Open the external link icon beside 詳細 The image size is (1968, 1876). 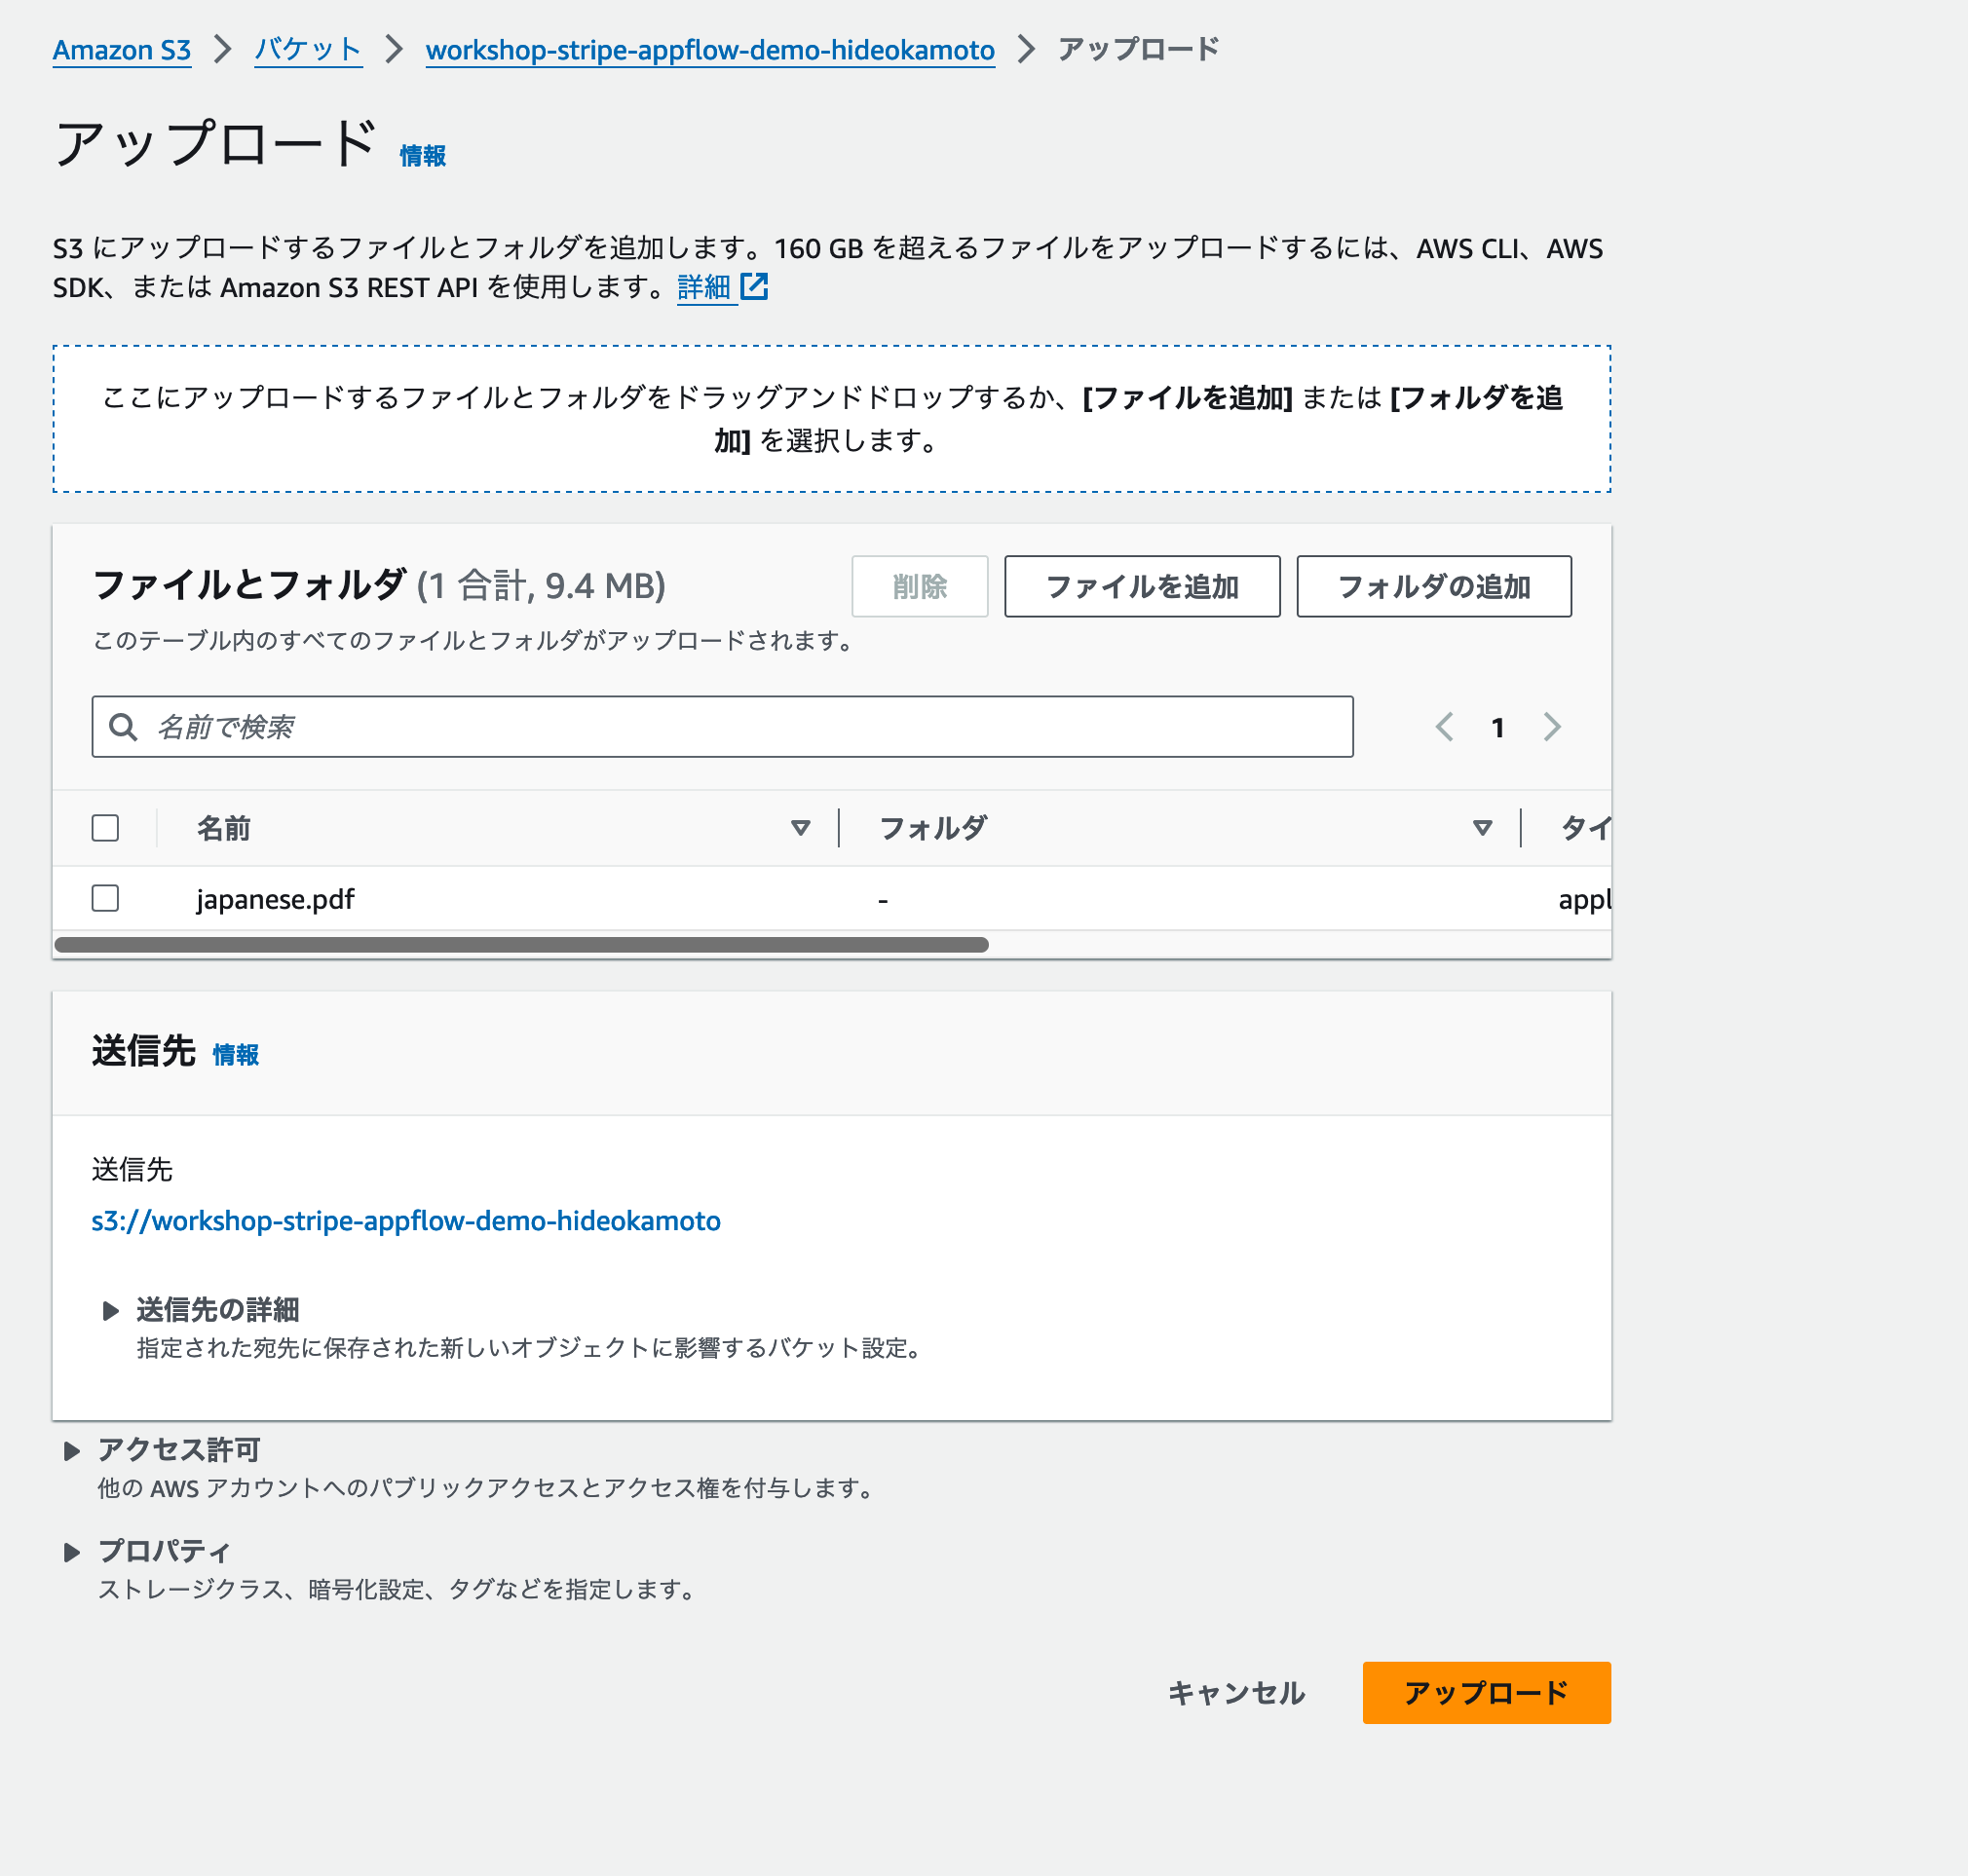click(x=755, y=288)
